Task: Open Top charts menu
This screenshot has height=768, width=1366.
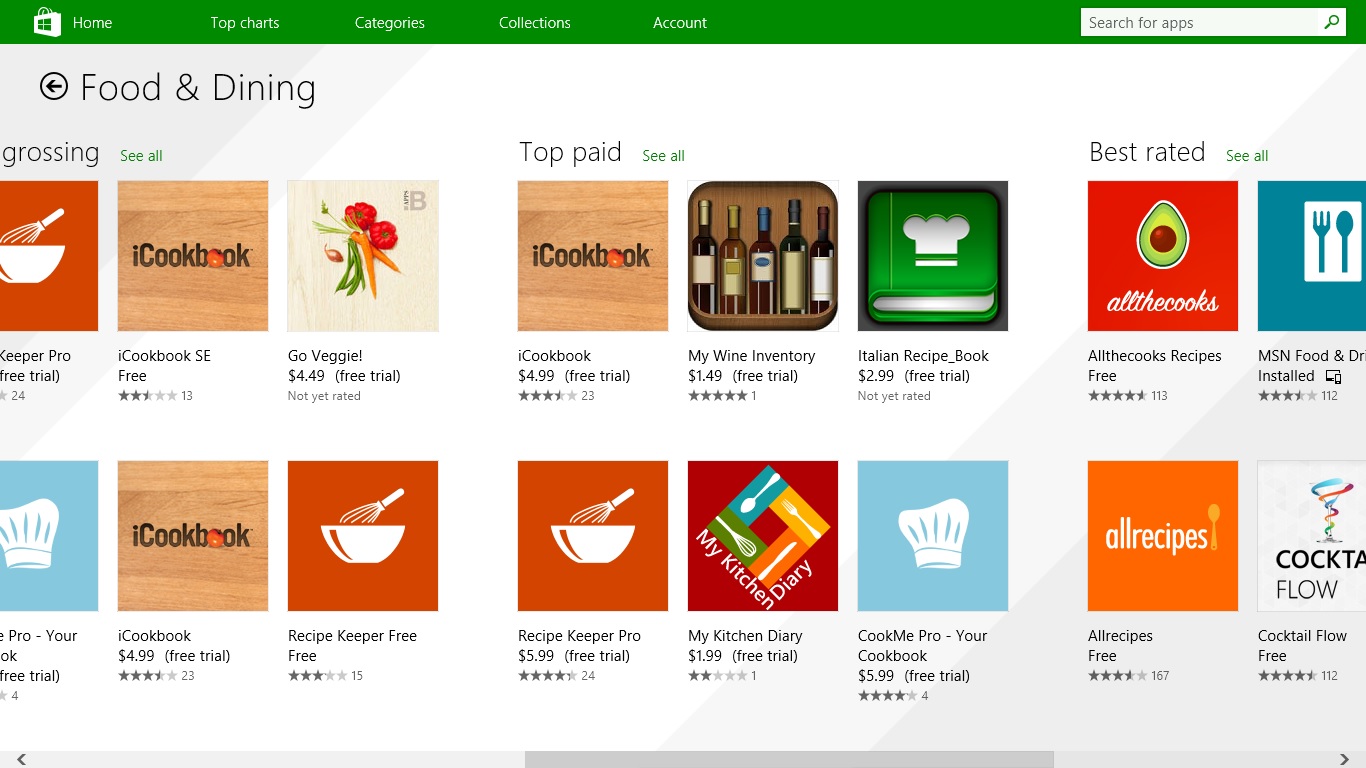Action: (x=245, y=22)
